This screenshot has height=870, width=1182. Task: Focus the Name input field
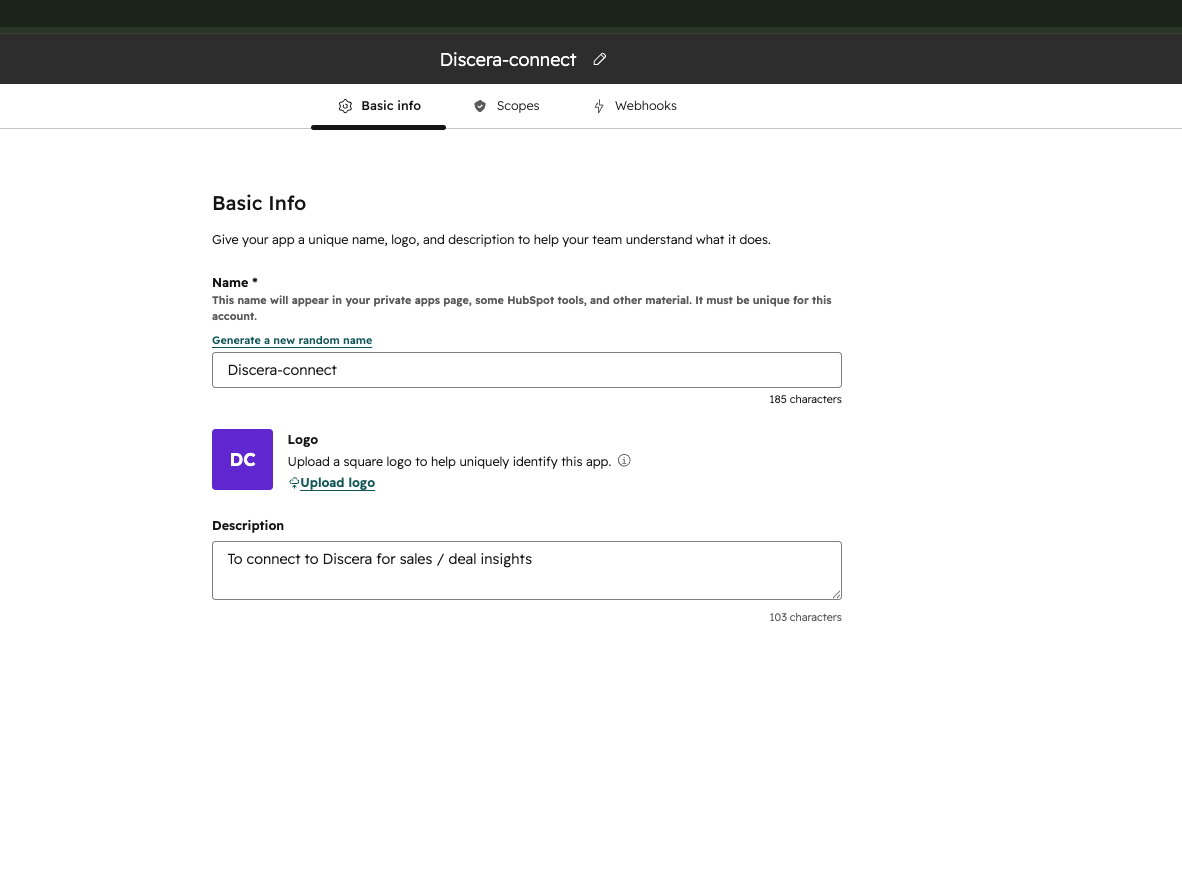click(527, 370)
